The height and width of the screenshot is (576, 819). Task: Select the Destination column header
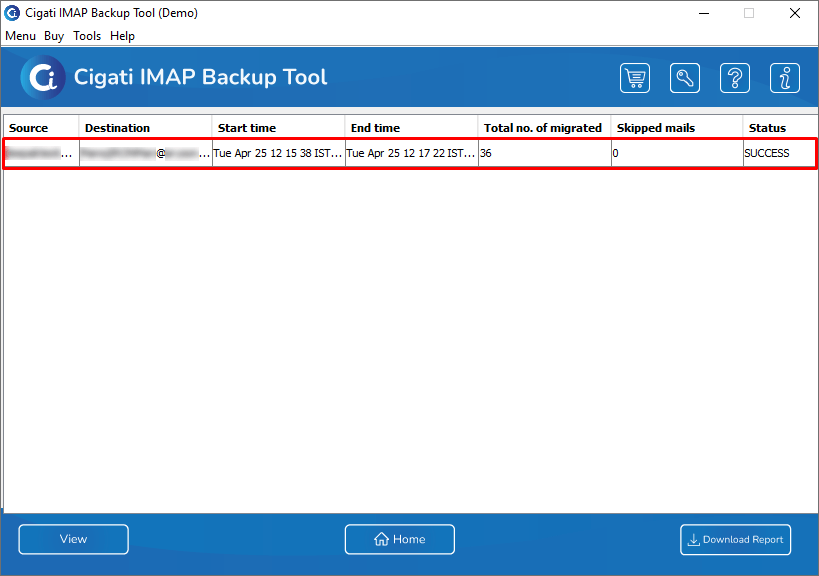[x=145, y=128]
